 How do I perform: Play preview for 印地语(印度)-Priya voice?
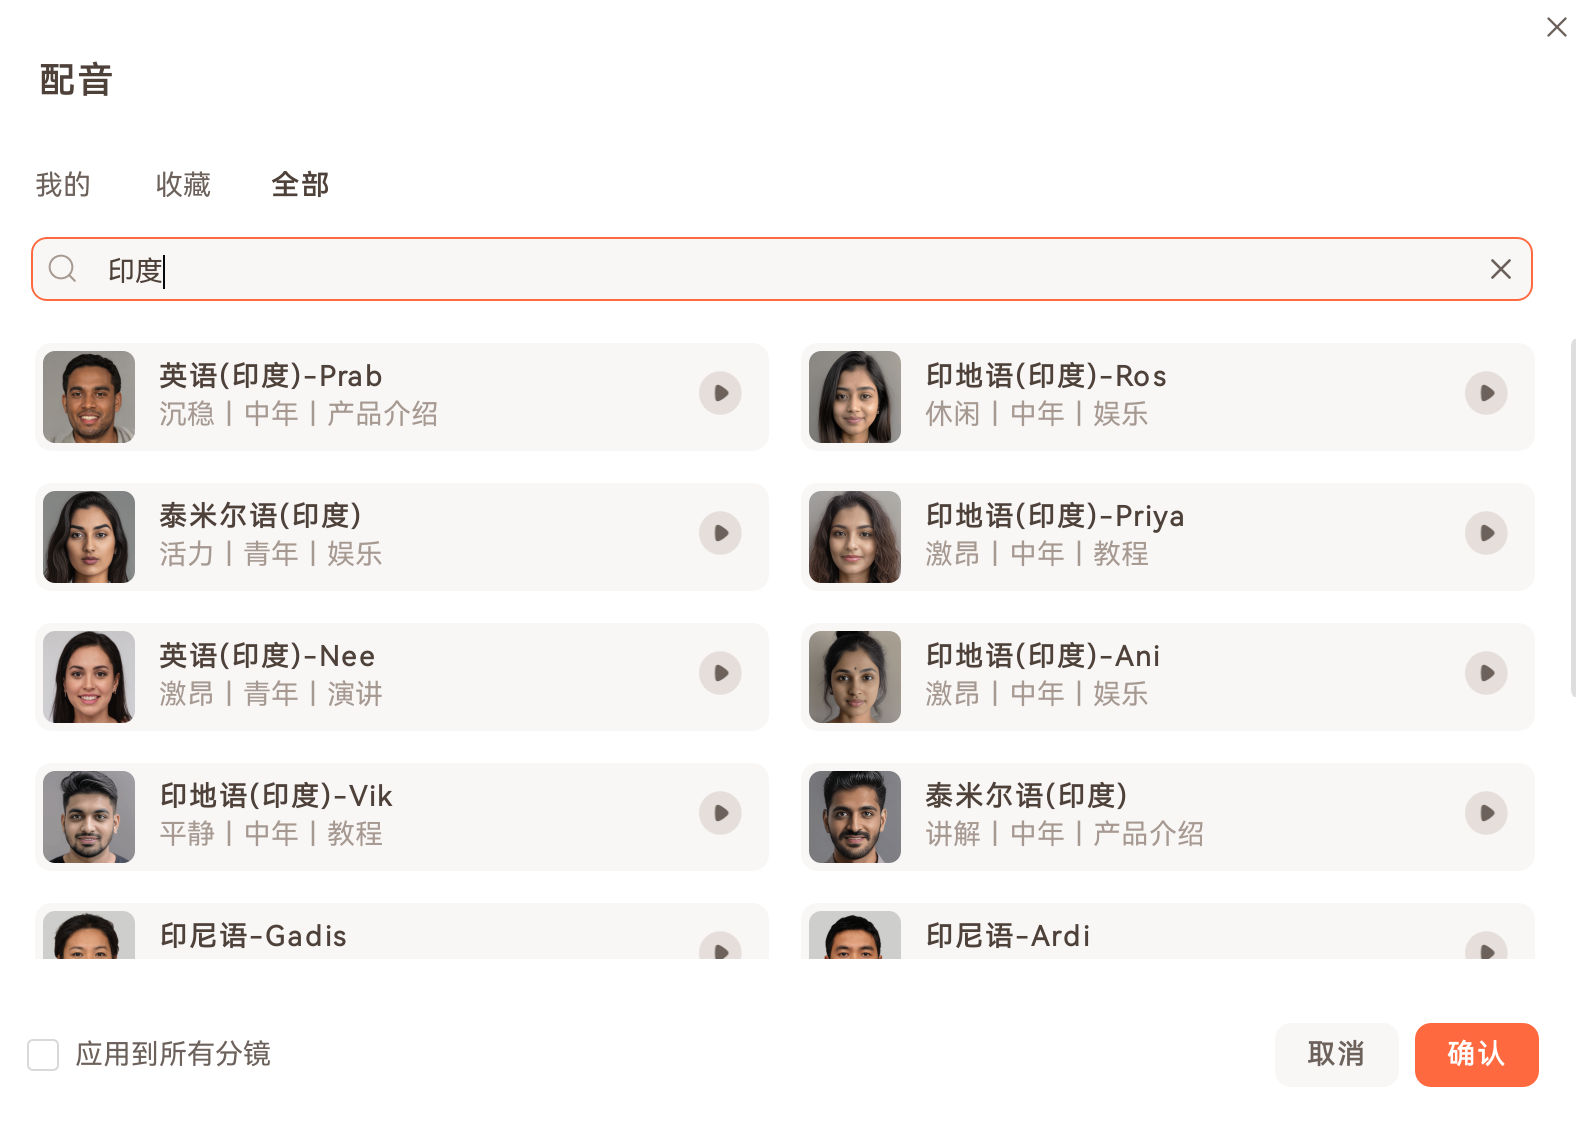coord(1486,533)
